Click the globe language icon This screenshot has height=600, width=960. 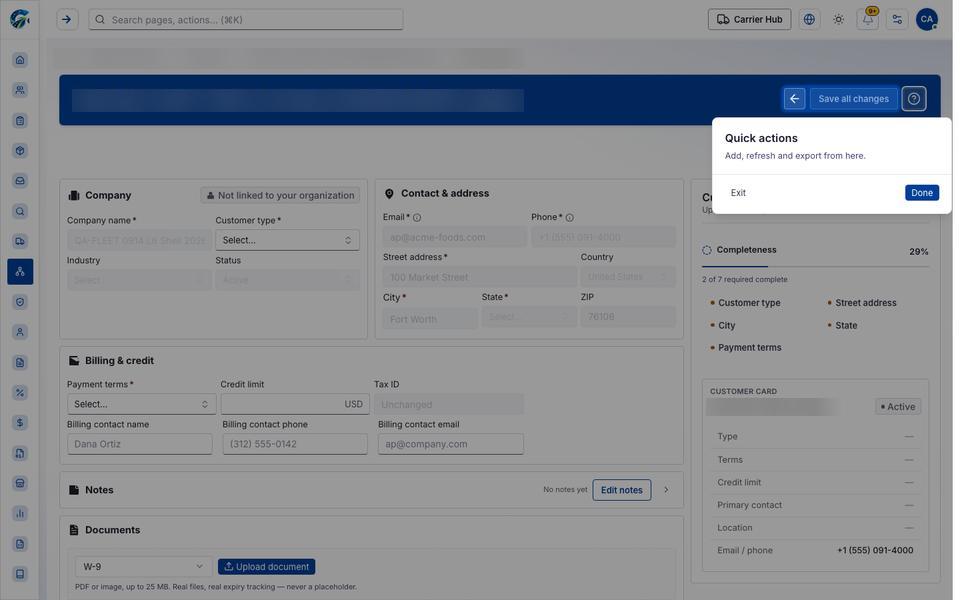coord(809,20)
